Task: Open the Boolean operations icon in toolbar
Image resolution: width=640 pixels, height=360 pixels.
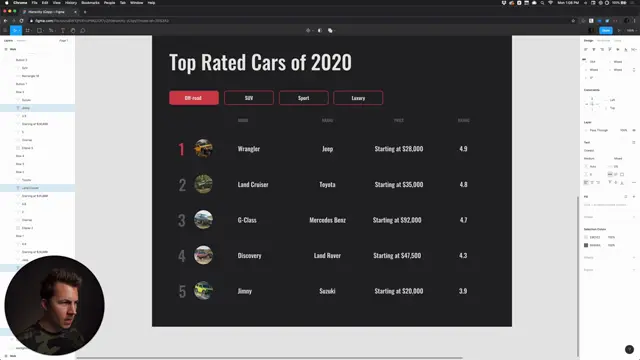Action: pyautogui.click(x=330, y=31)
